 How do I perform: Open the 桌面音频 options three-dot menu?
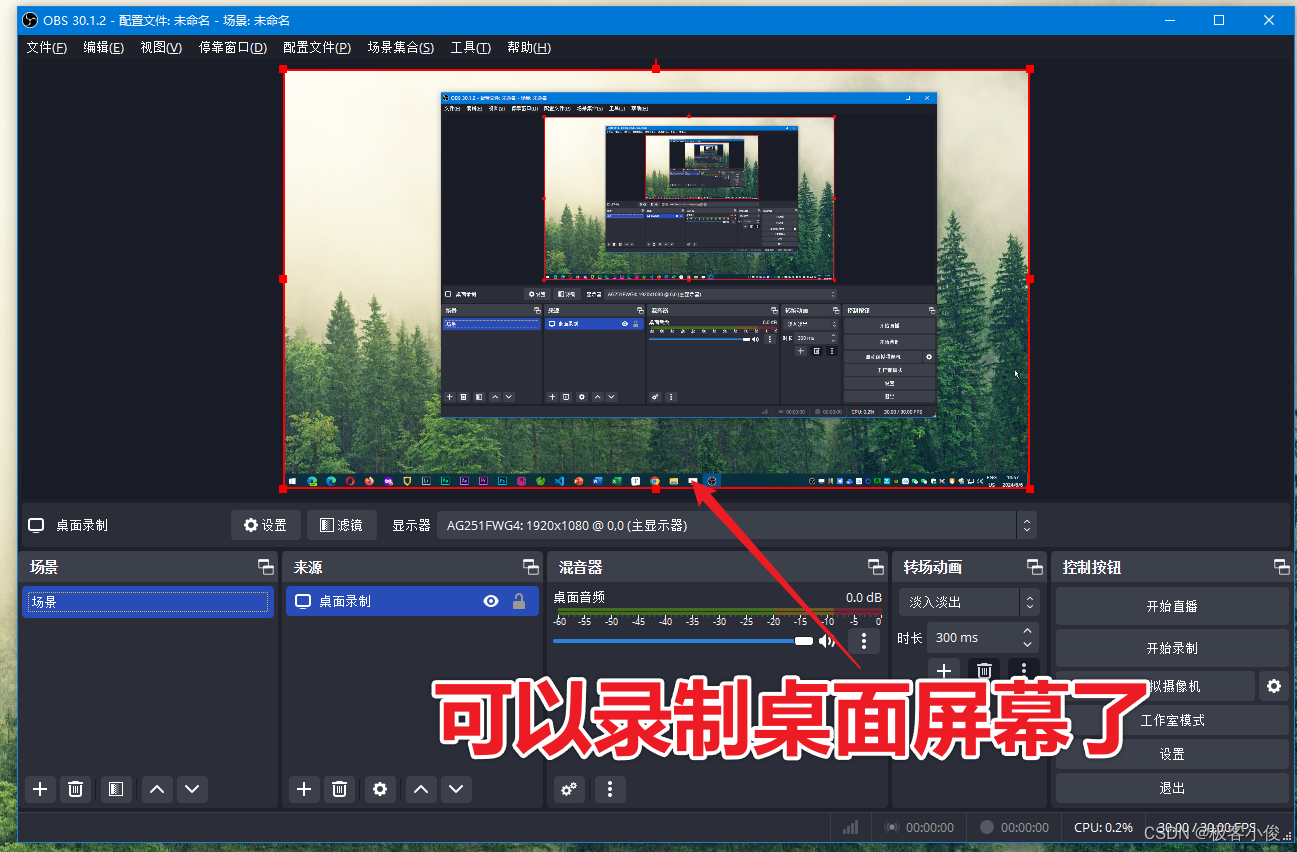tap(864, 641)
